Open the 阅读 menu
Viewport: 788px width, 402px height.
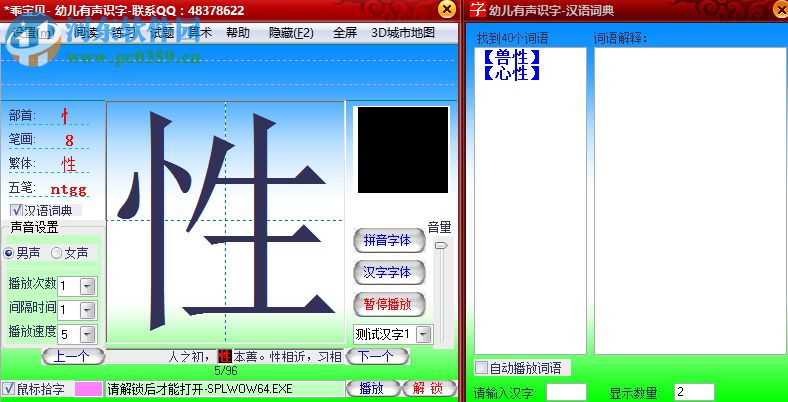coord(86,33)
